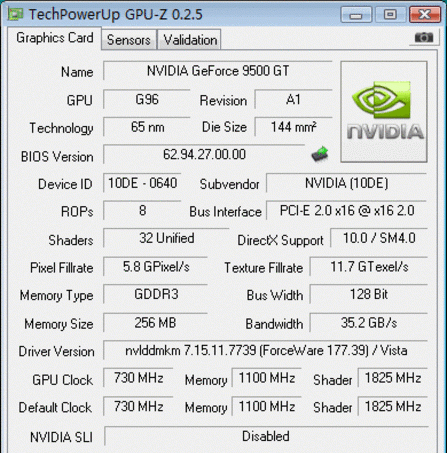Click the "DirectX Support" label
Viewport: 447px width, 453px height.
tap(280, 241)
